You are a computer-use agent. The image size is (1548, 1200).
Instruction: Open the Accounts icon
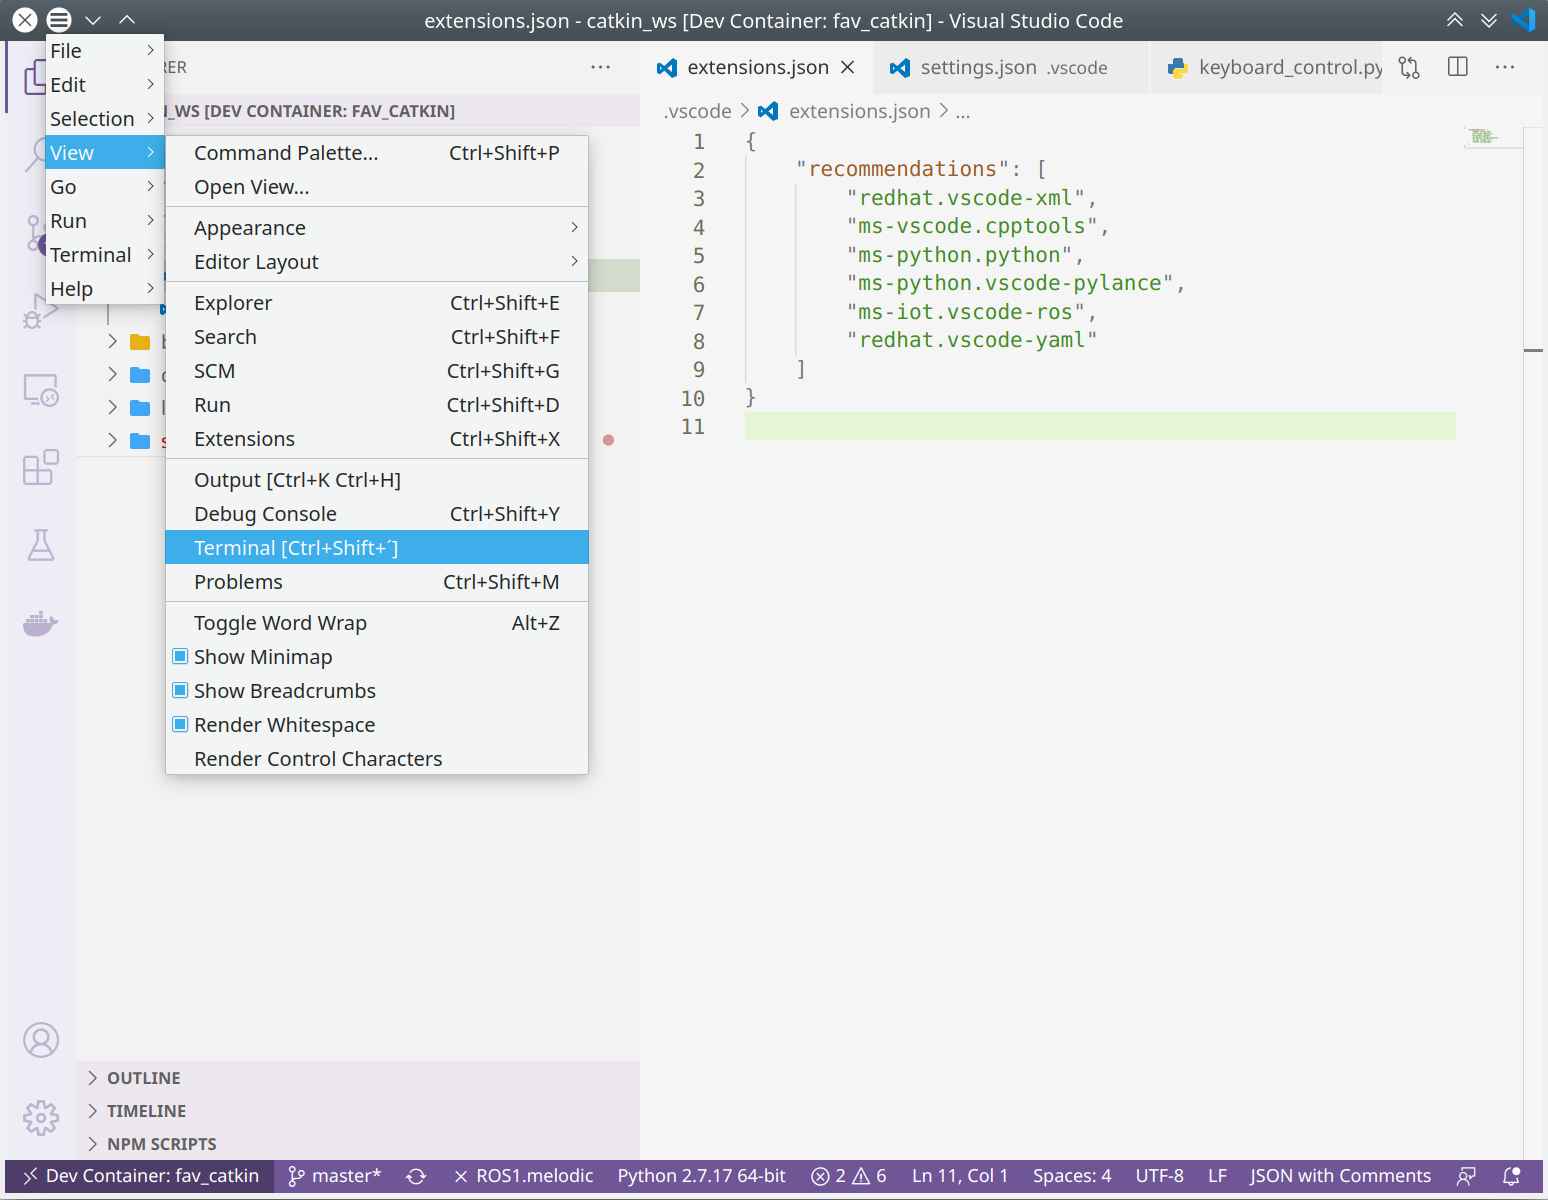click(x=41, y=1040)
